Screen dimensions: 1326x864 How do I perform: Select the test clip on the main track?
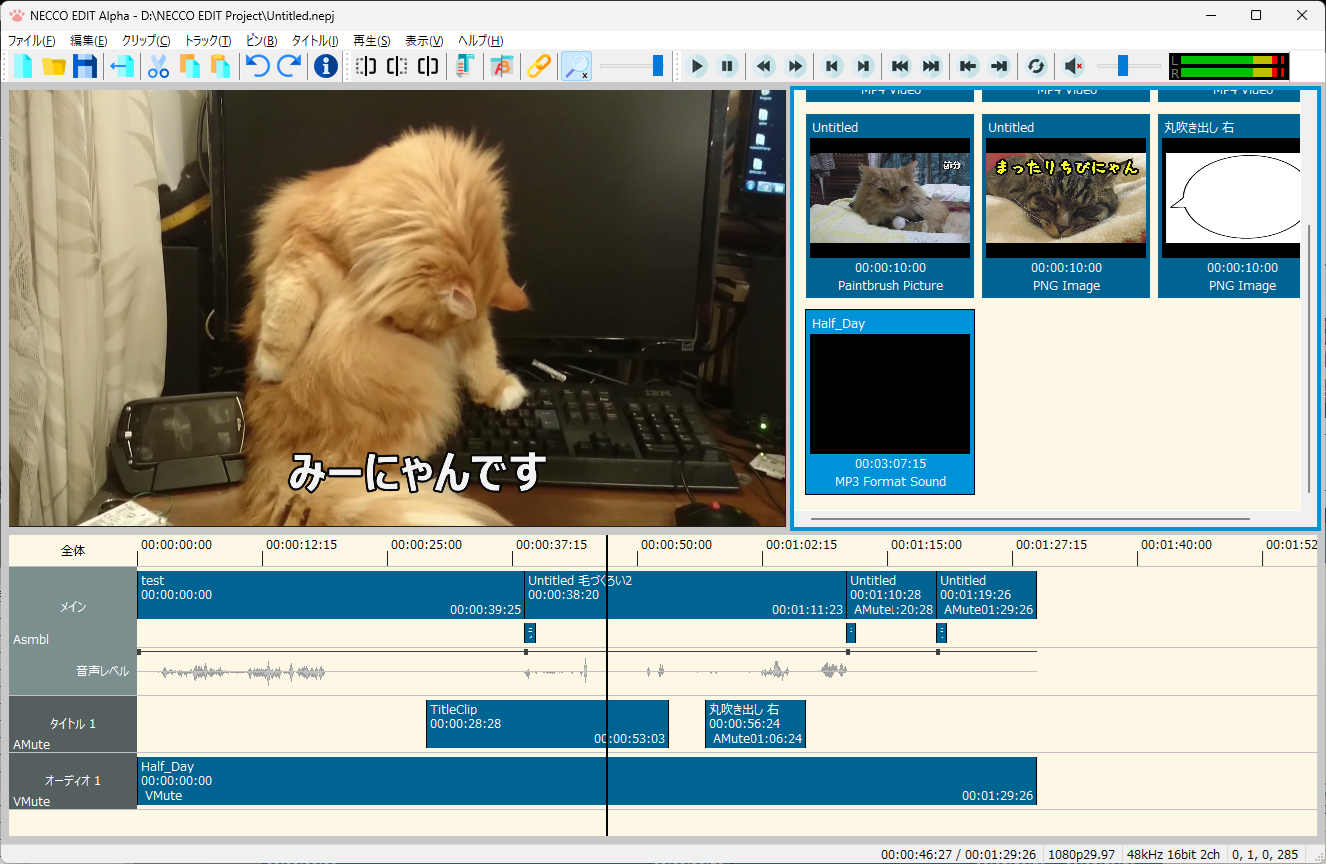[331, 595]
